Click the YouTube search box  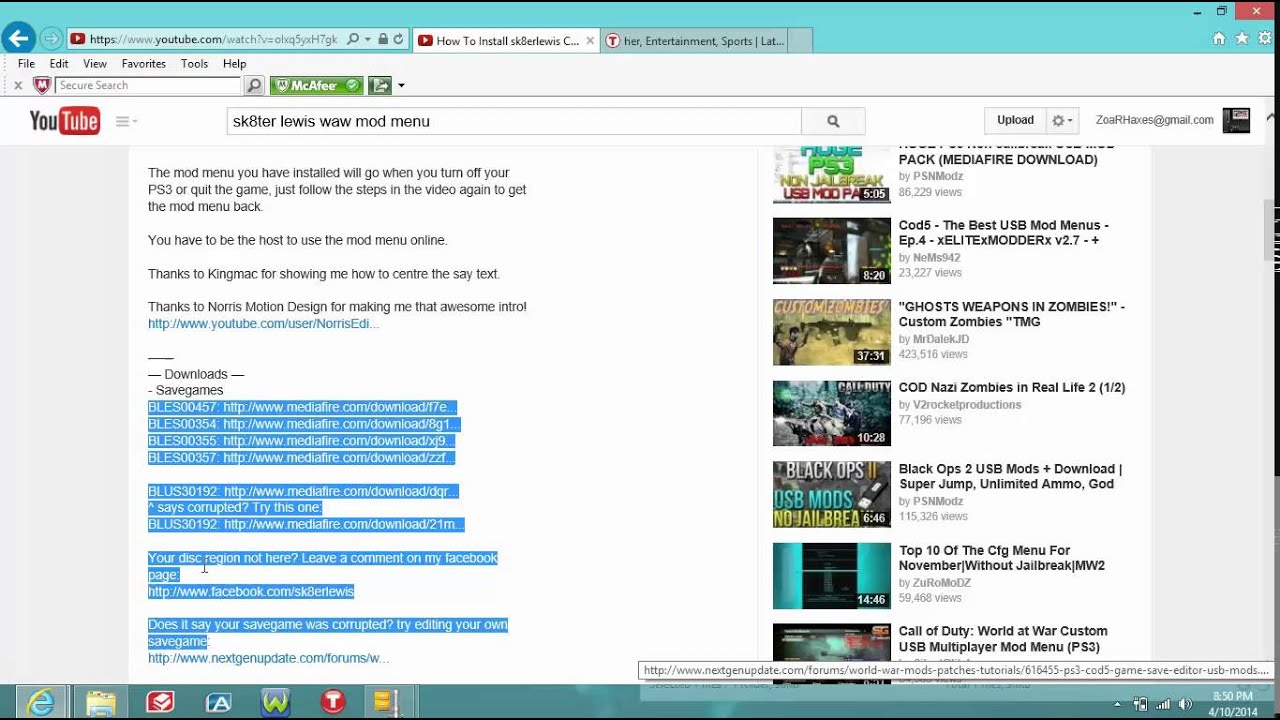514,121
